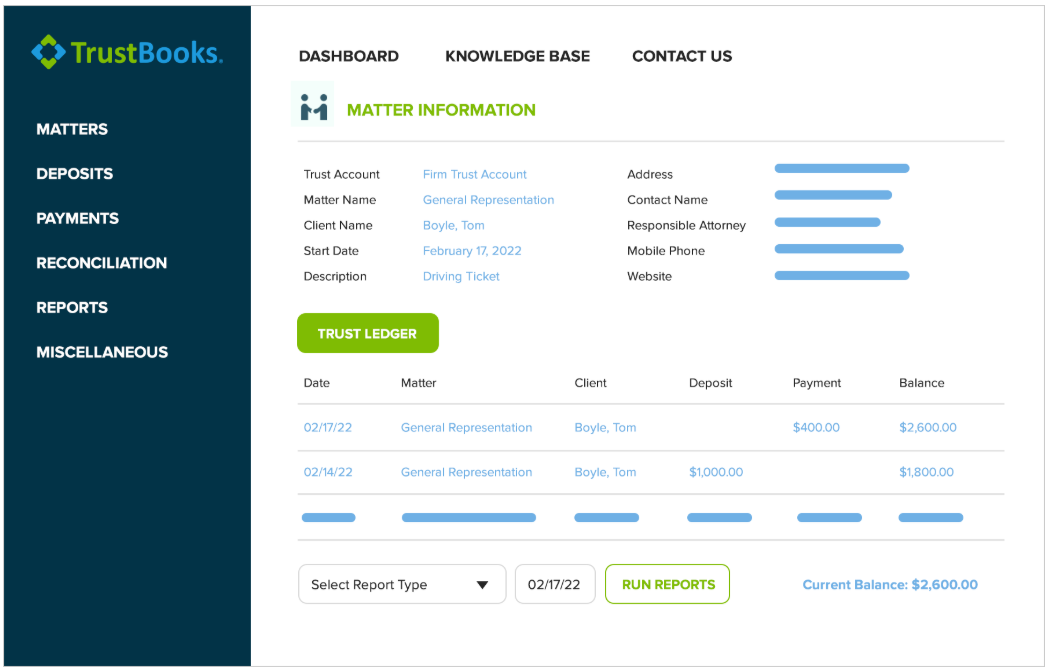Click the report date field 02/17/22
This screenshot has height=670, width=1049.
click(555, 584)
